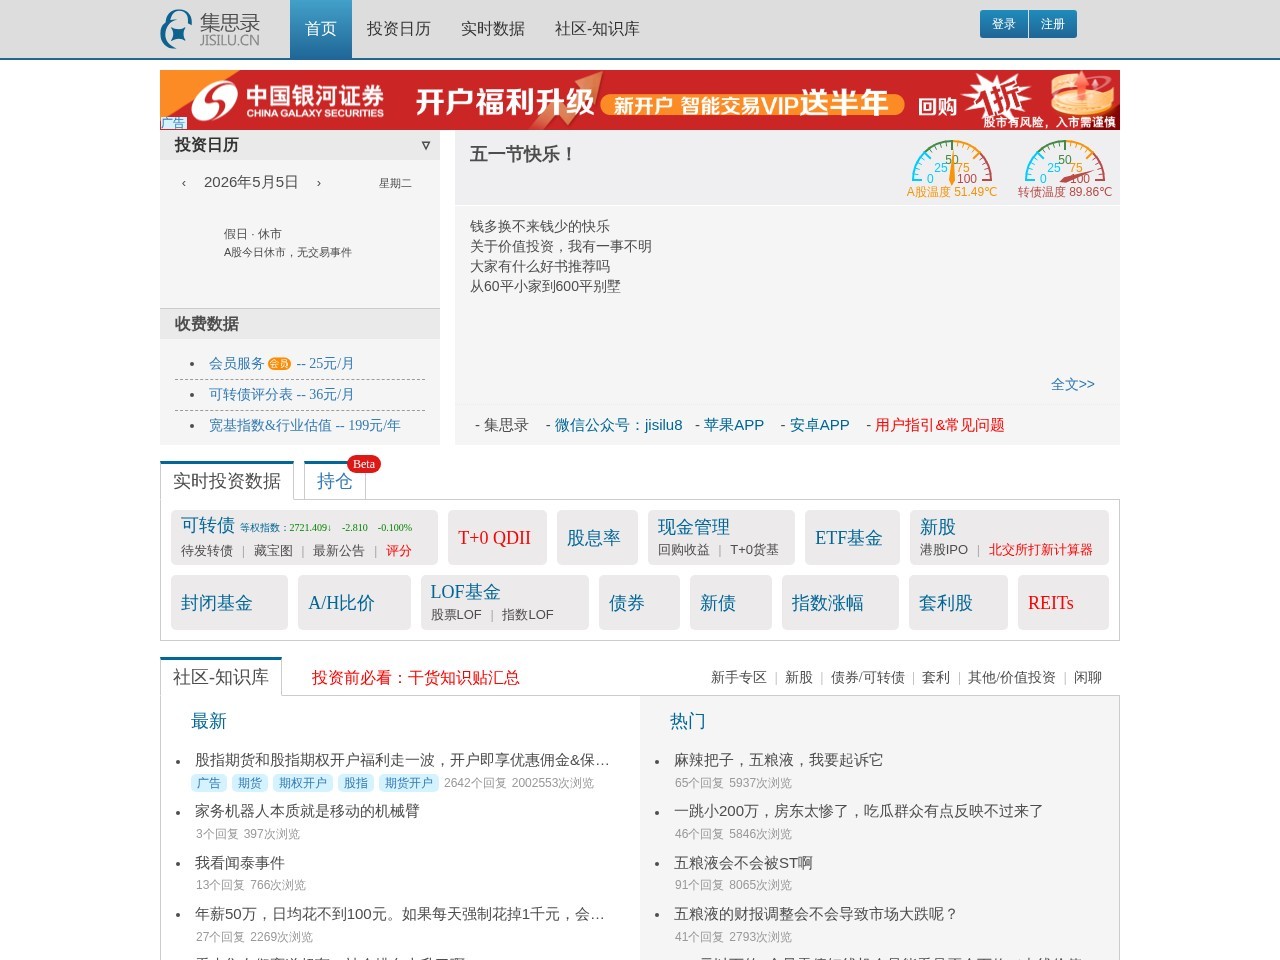Open 股票LOF sublink
Screen dimensions: 1280x960
pos(456,615)
